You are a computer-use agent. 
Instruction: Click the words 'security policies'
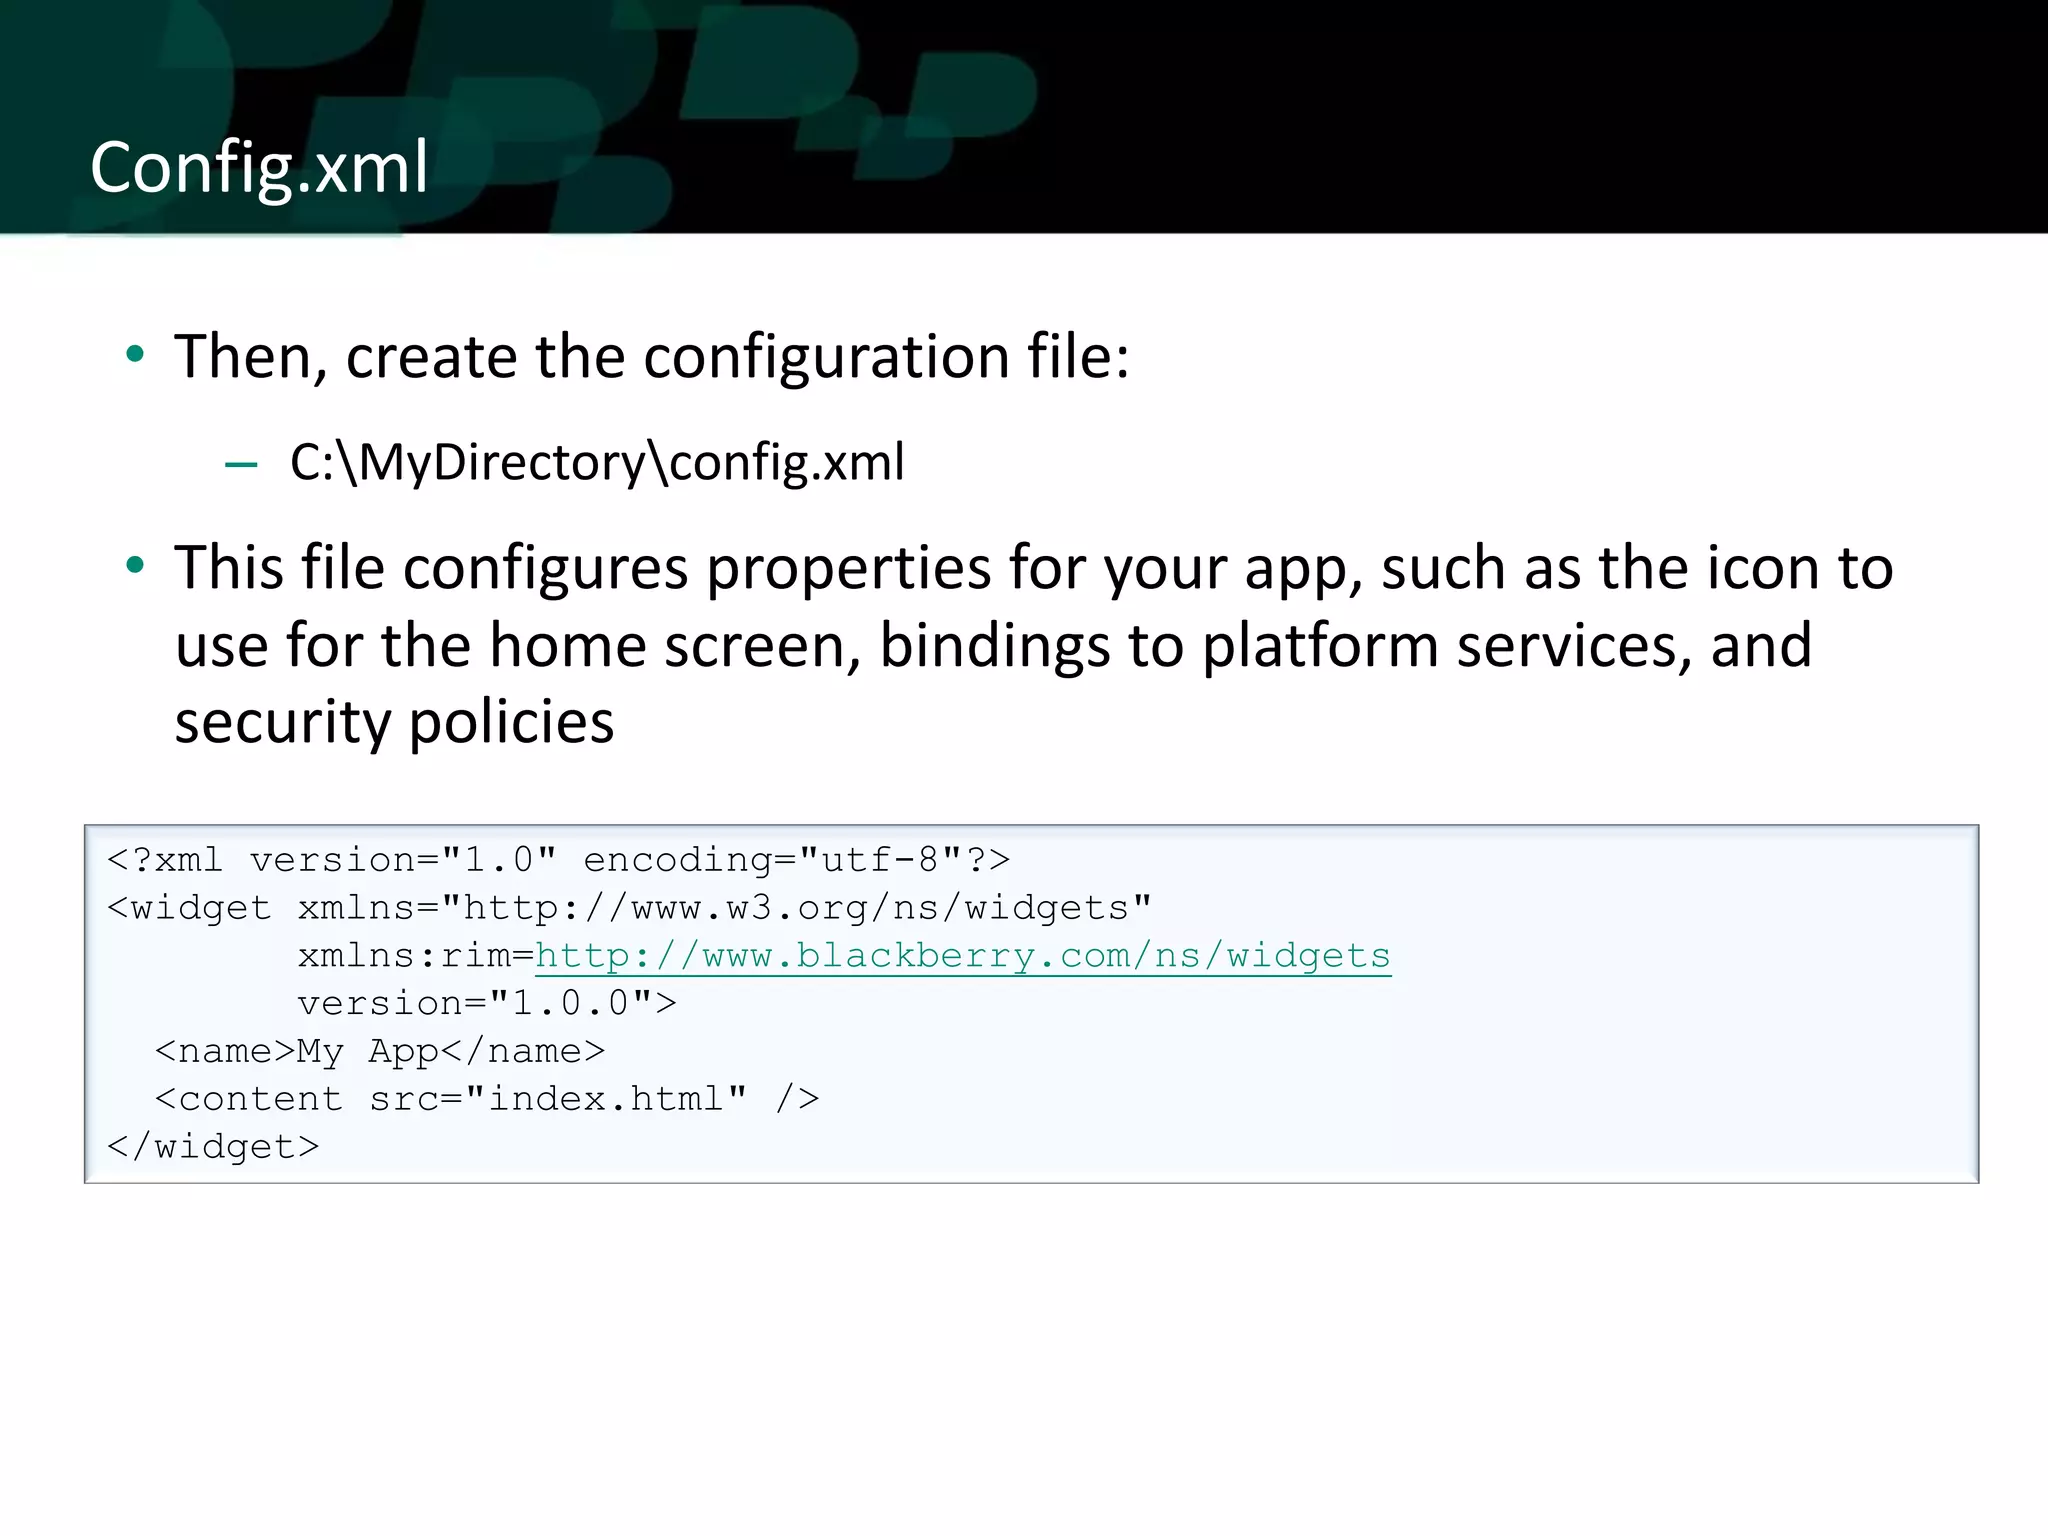tap(394, 723)
